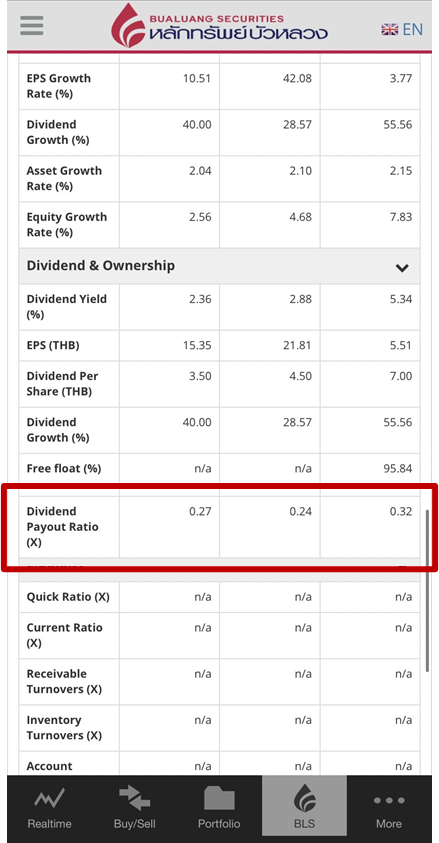This screenshot has width=439, height=843.
Task: Open the Buy/Sell arrows icon
Action: point(134,798)
